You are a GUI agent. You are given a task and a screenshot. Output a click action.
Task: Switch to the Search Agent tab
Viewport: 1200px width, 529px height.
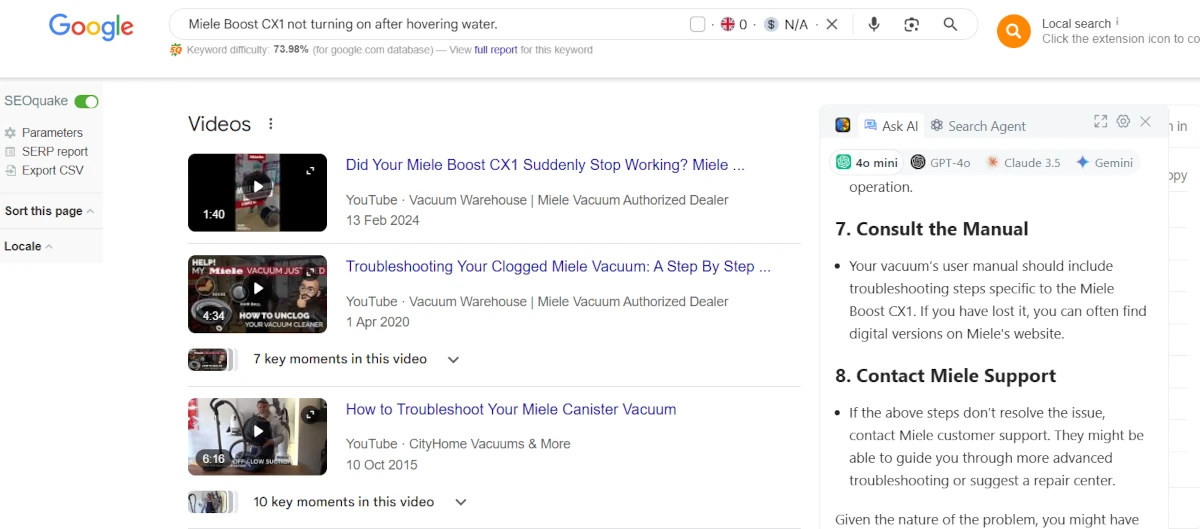[978, 125]
